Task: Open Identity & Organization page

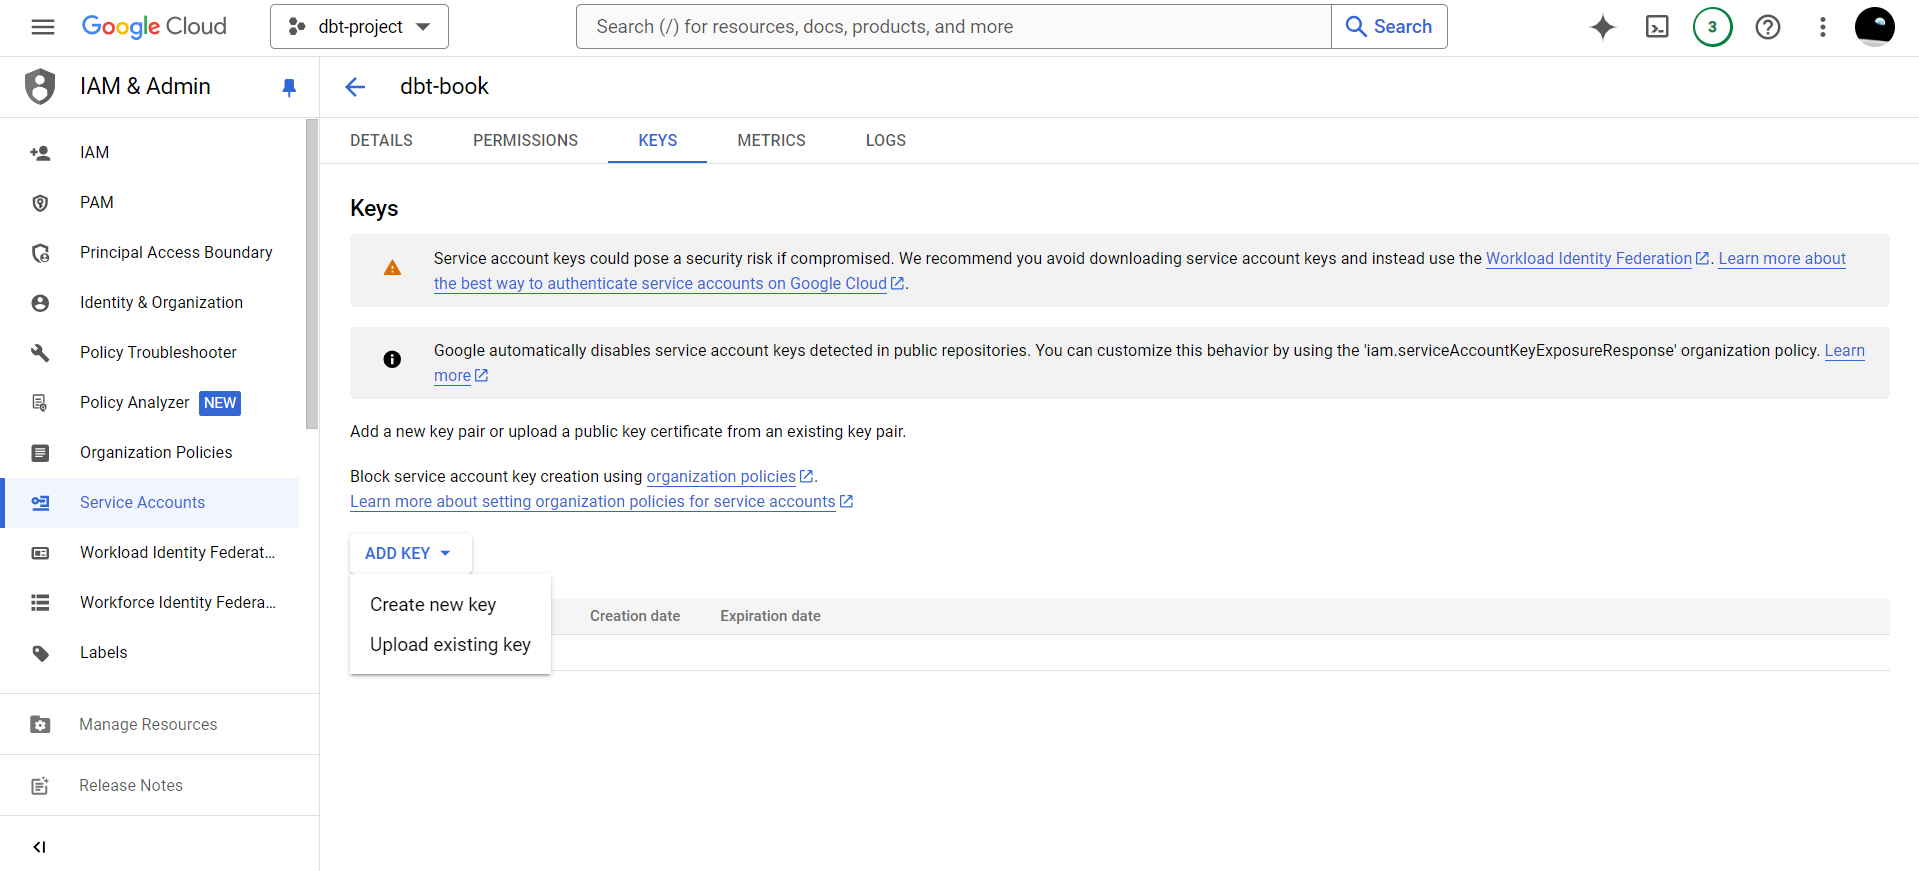Action: (x=150, y=303)
